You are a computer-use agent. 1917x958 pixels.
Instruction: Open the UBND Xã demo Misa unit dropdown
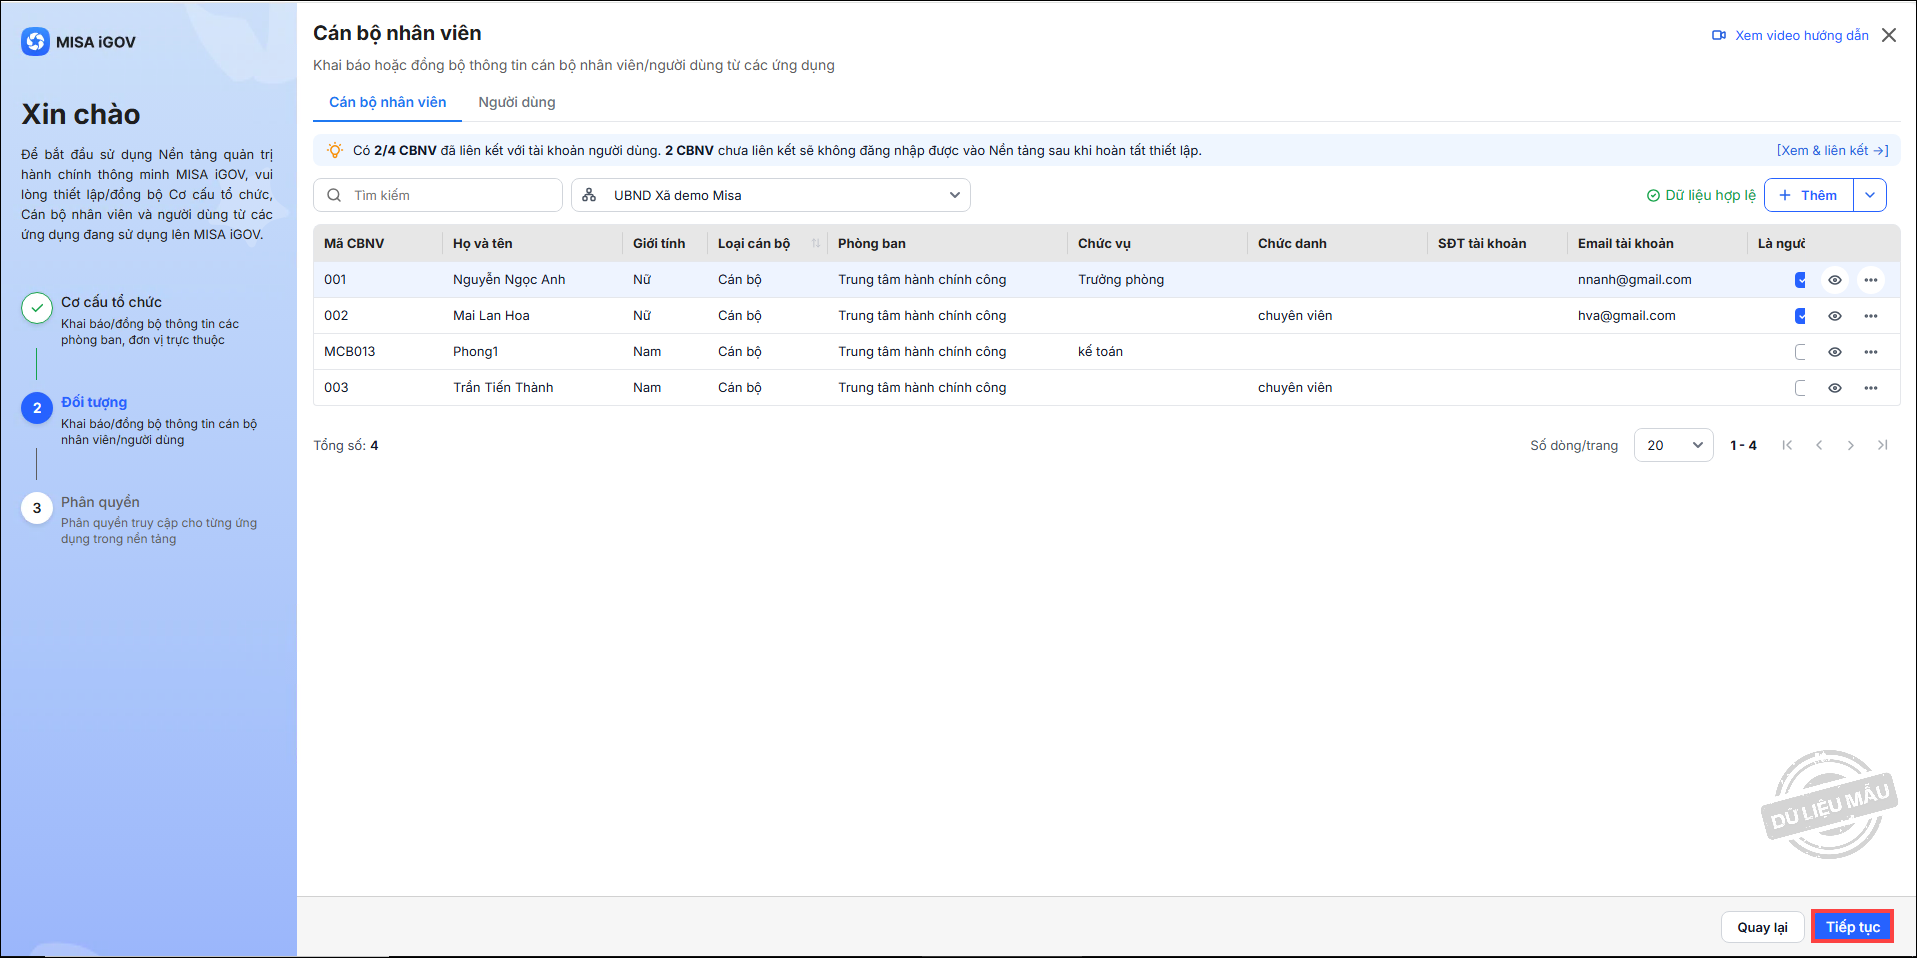click(771, 195)
